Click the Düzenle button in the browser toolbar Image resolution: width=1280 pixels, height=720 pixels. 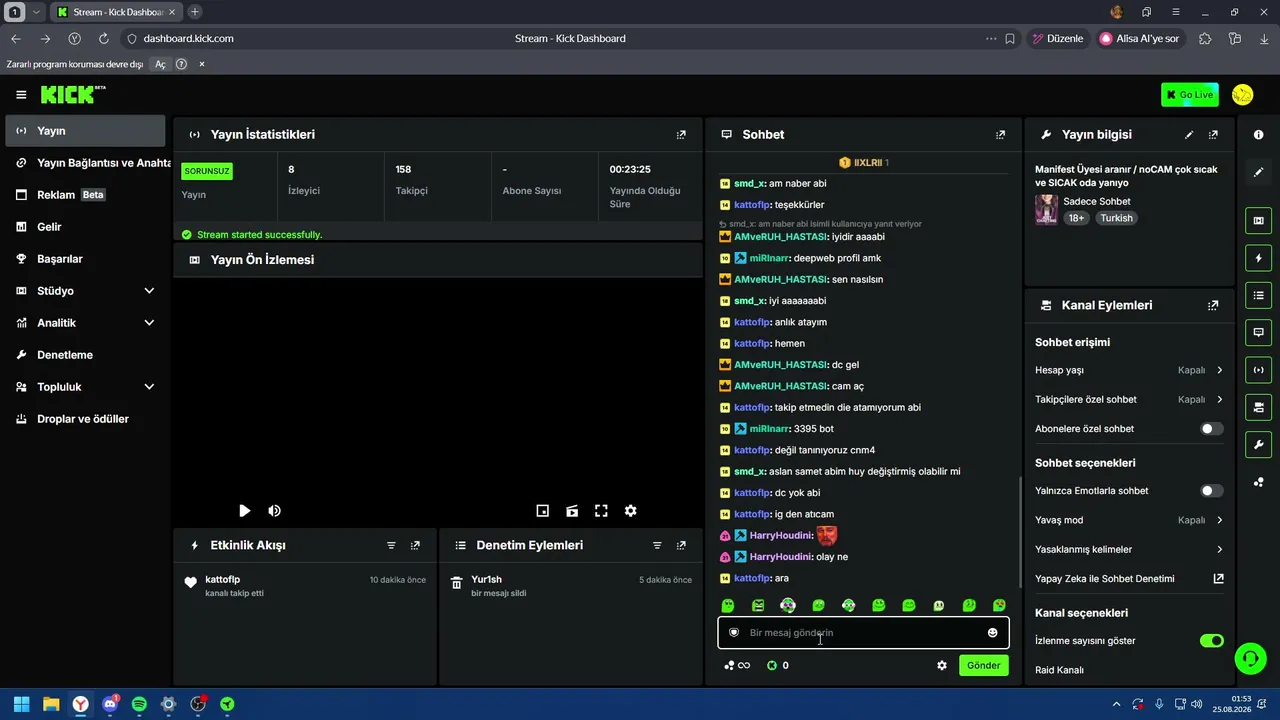pyautogui.click(x=1056, y=39)
